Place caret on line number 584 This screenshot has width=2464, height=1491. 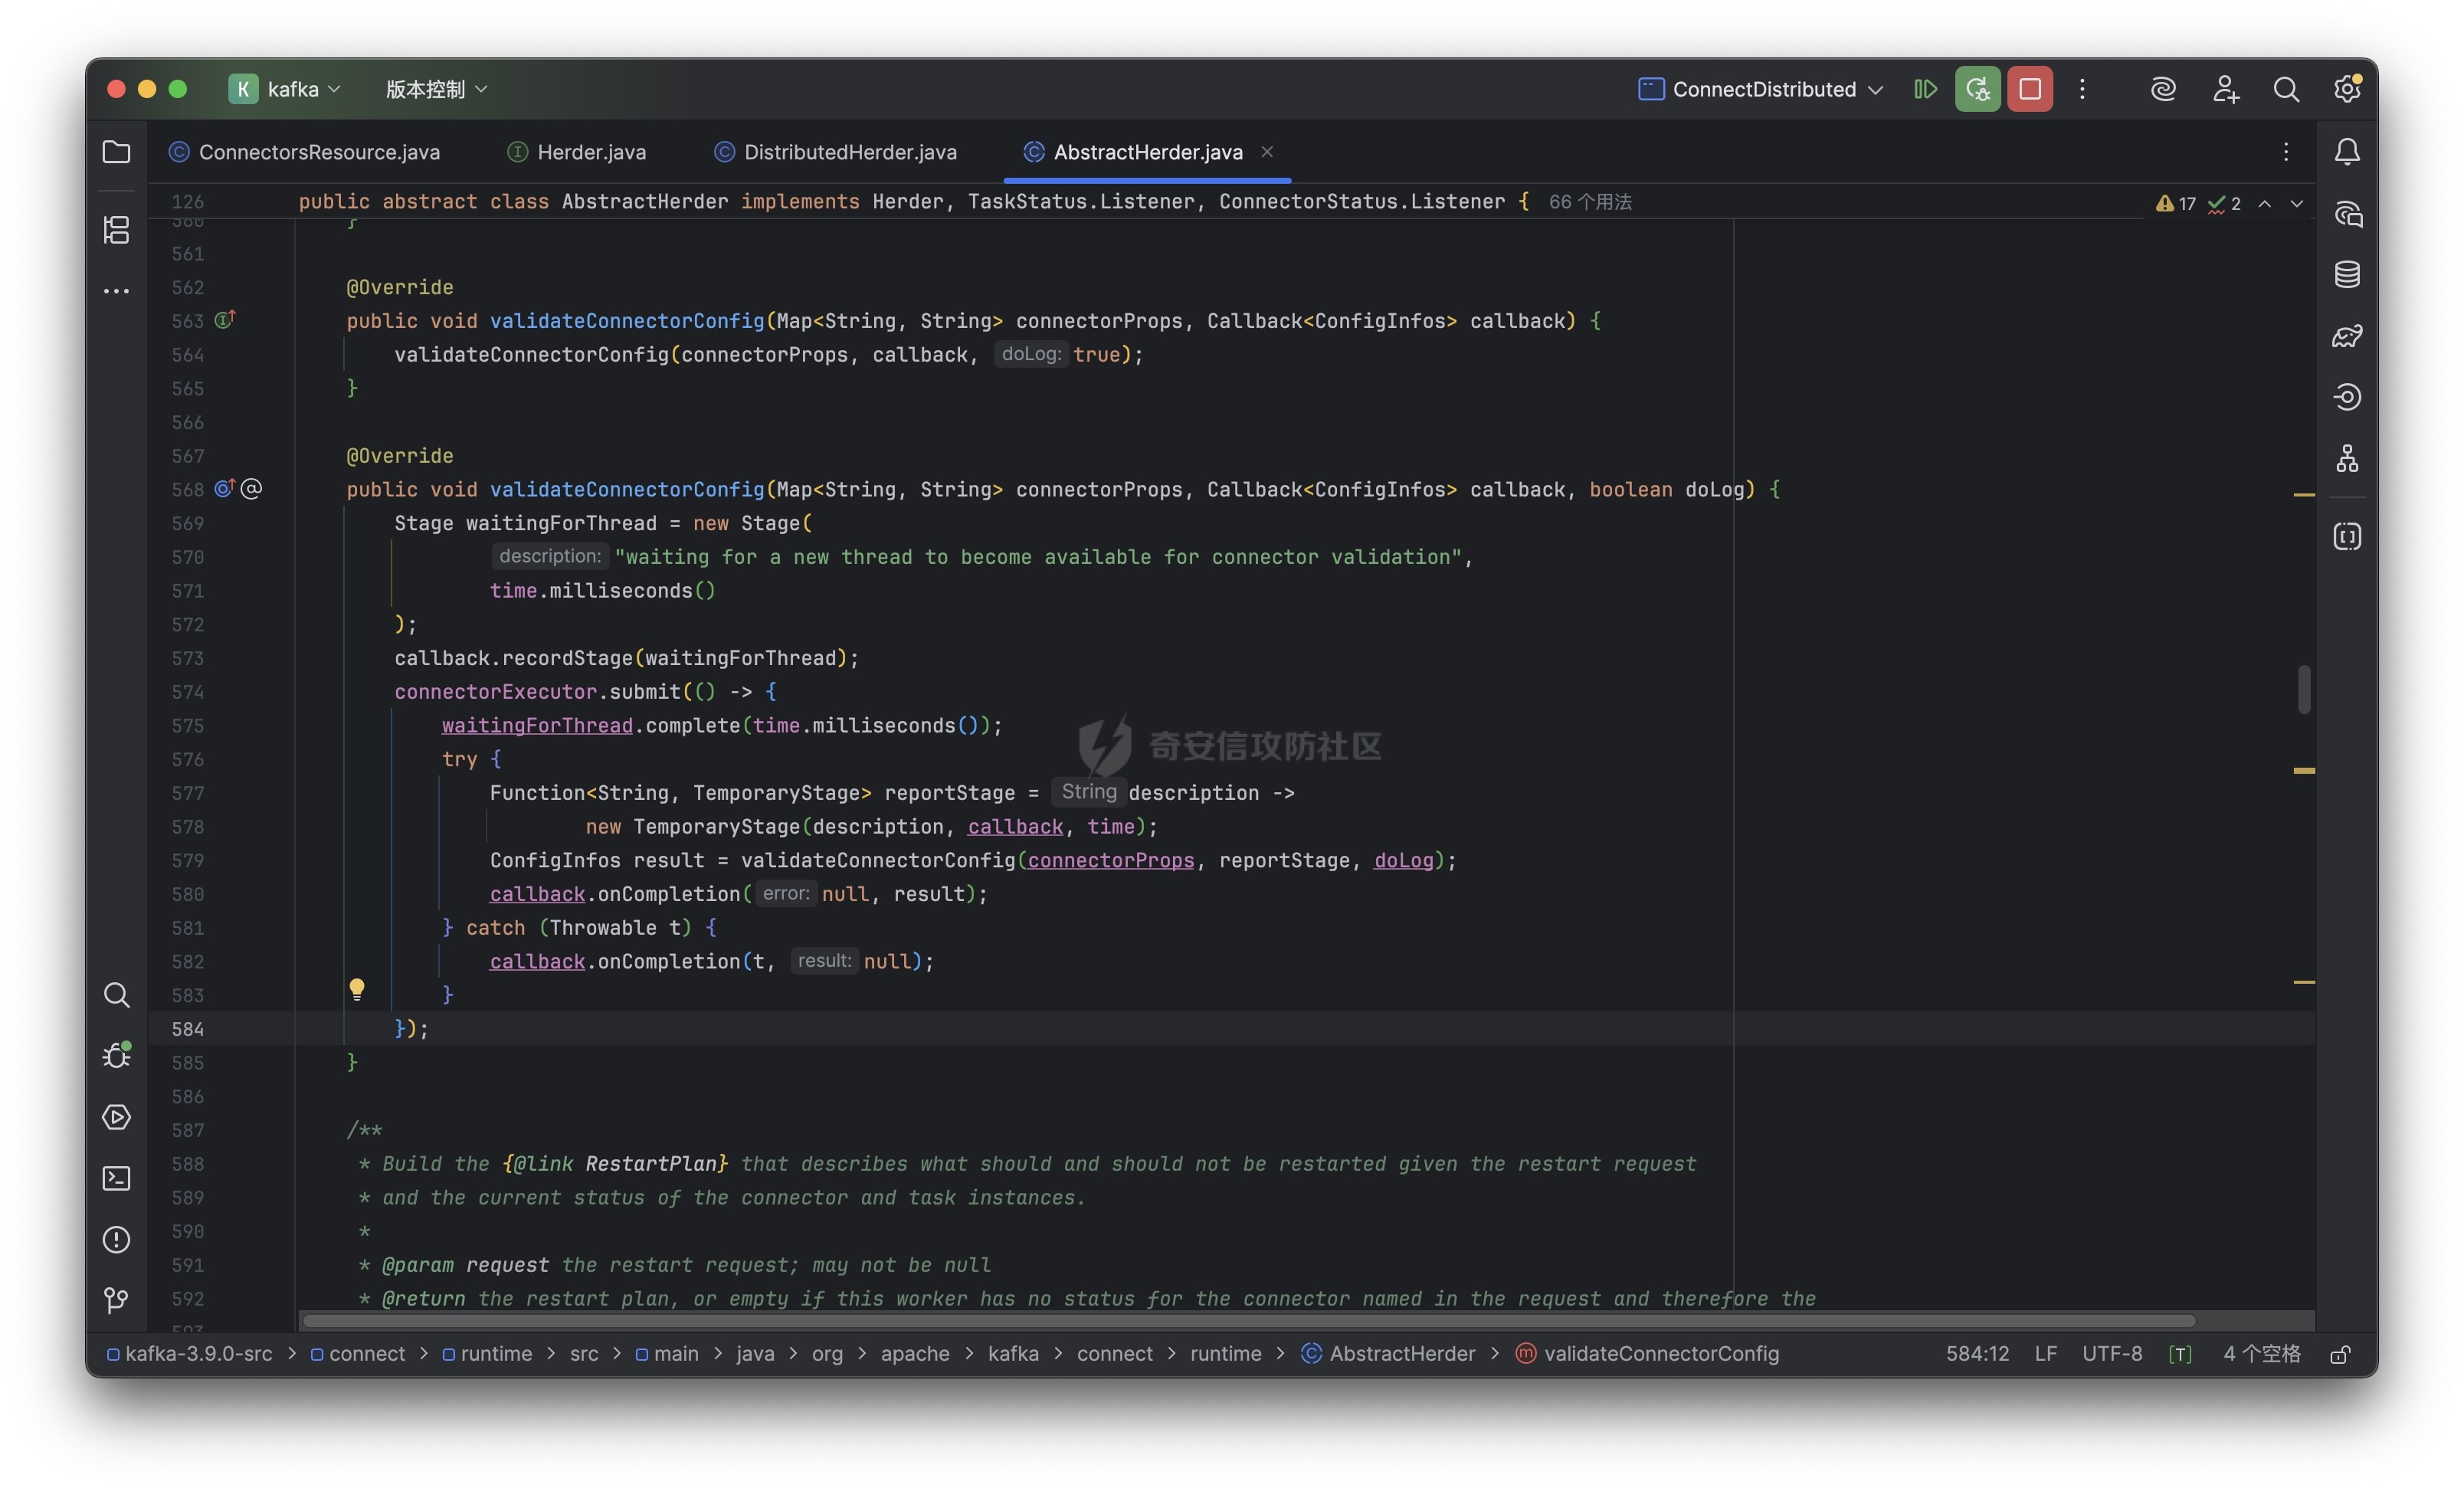[187, 1029]
